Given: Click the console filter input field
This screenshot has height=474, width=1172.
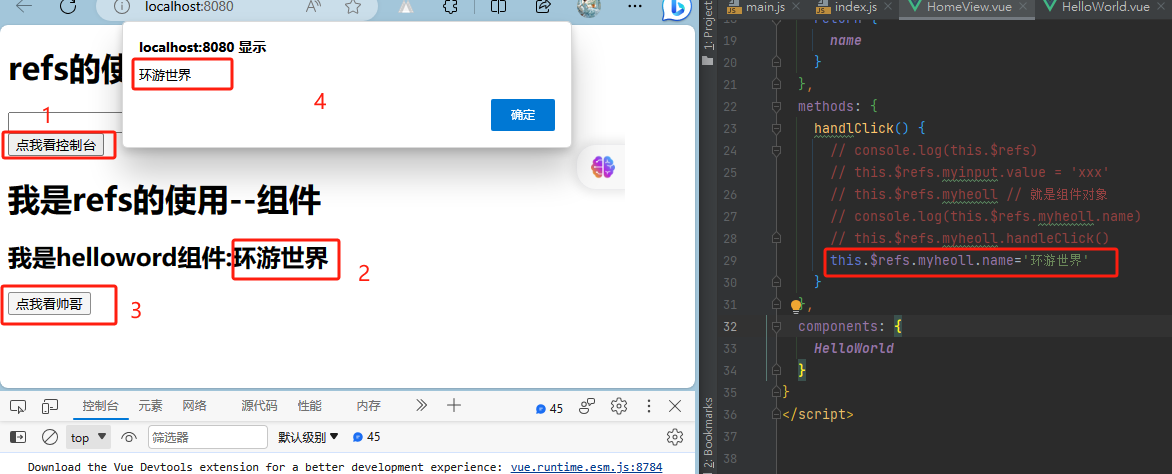Looking at the screenshot, I should point(208,437).
